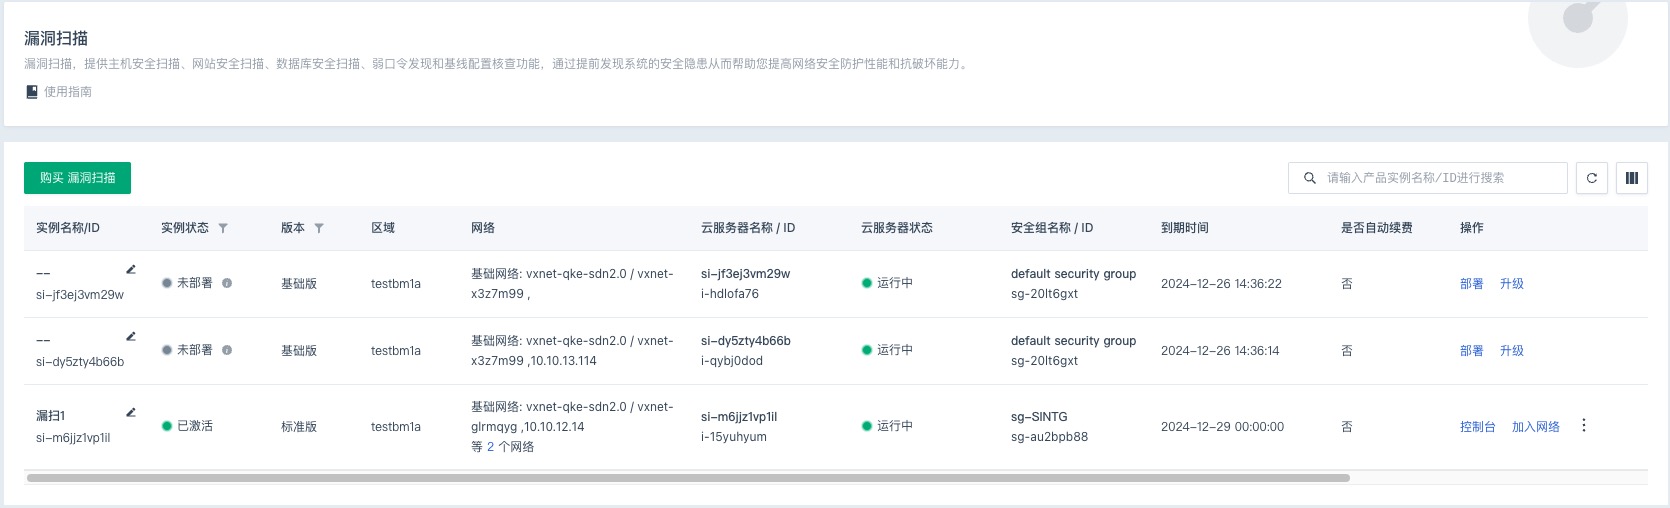
Task: Click 部署 for instance si-jf3ej3vm29w
Action: tap(1471, 284)
